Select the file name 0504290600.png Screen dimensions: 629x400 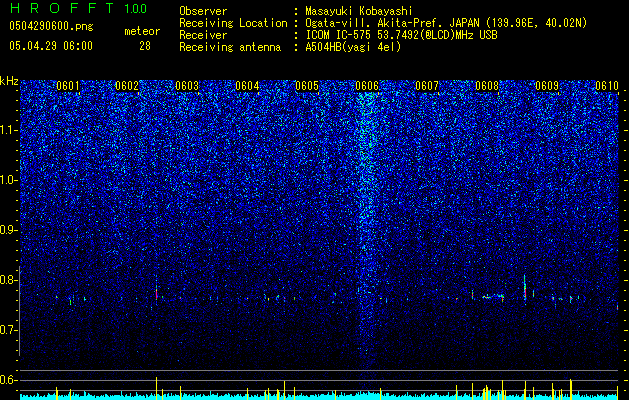(51, 26)
